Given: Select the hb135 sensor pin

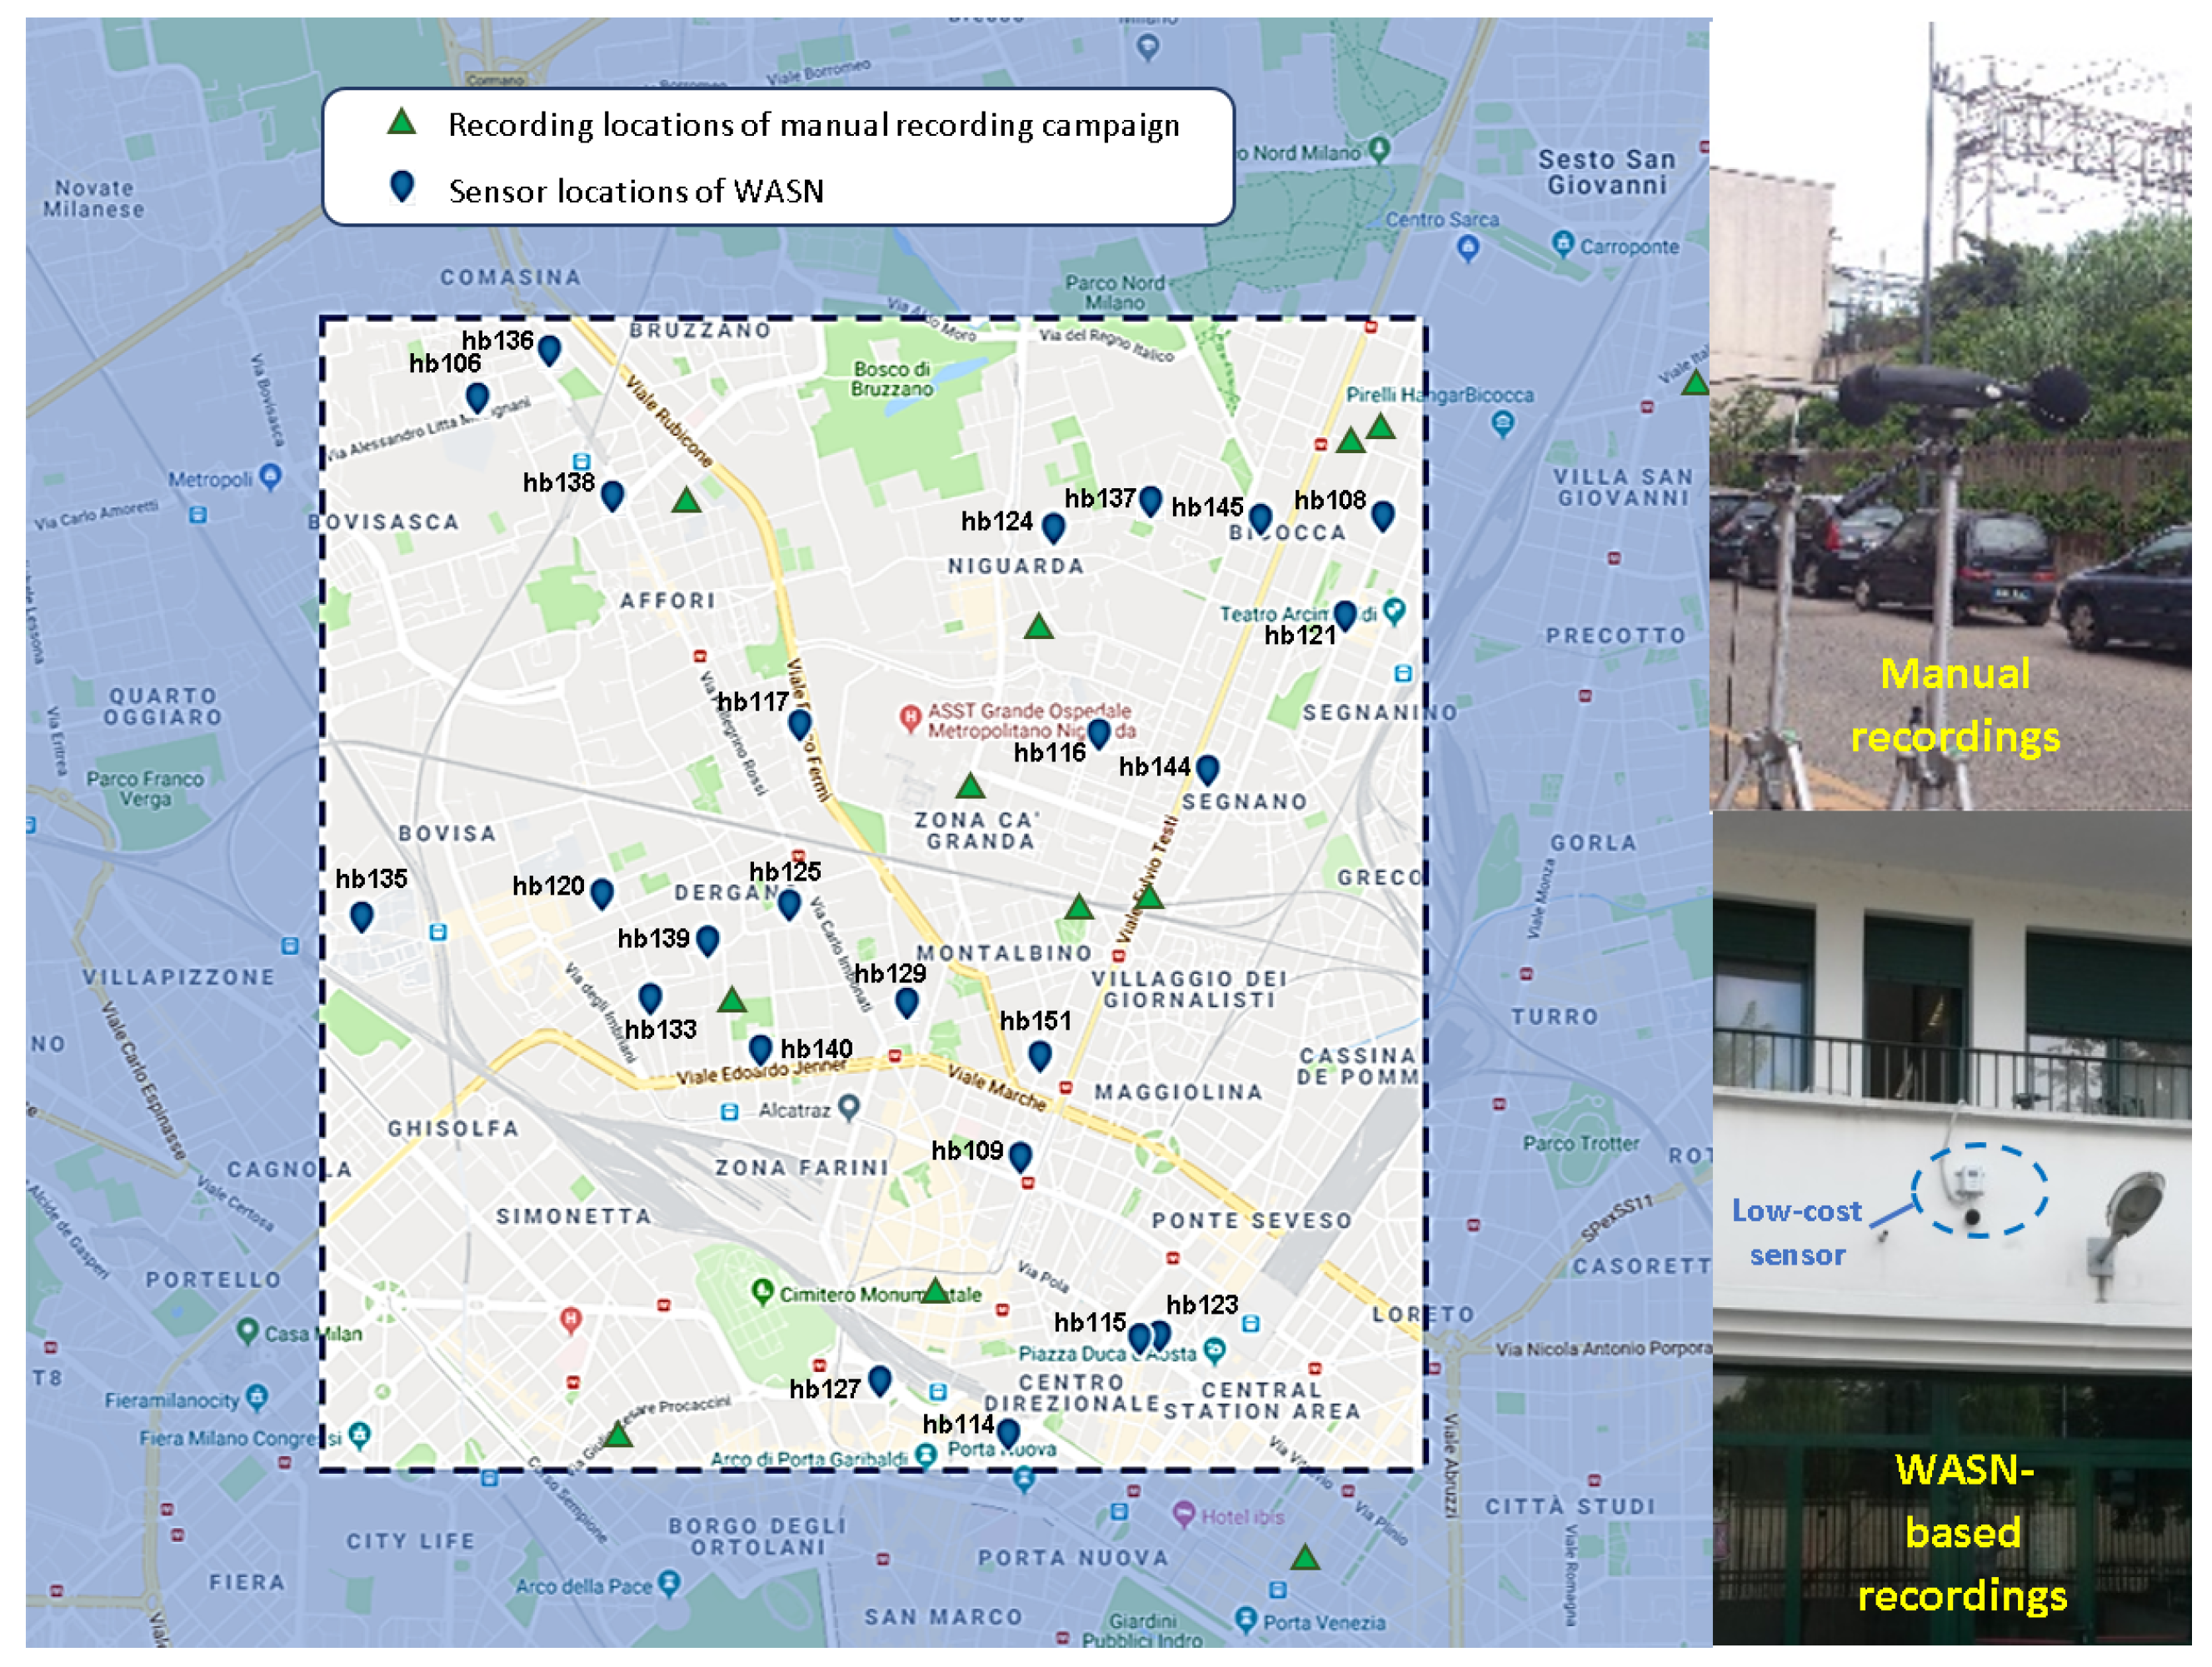Looking at the screenshot, I should 362,915.
